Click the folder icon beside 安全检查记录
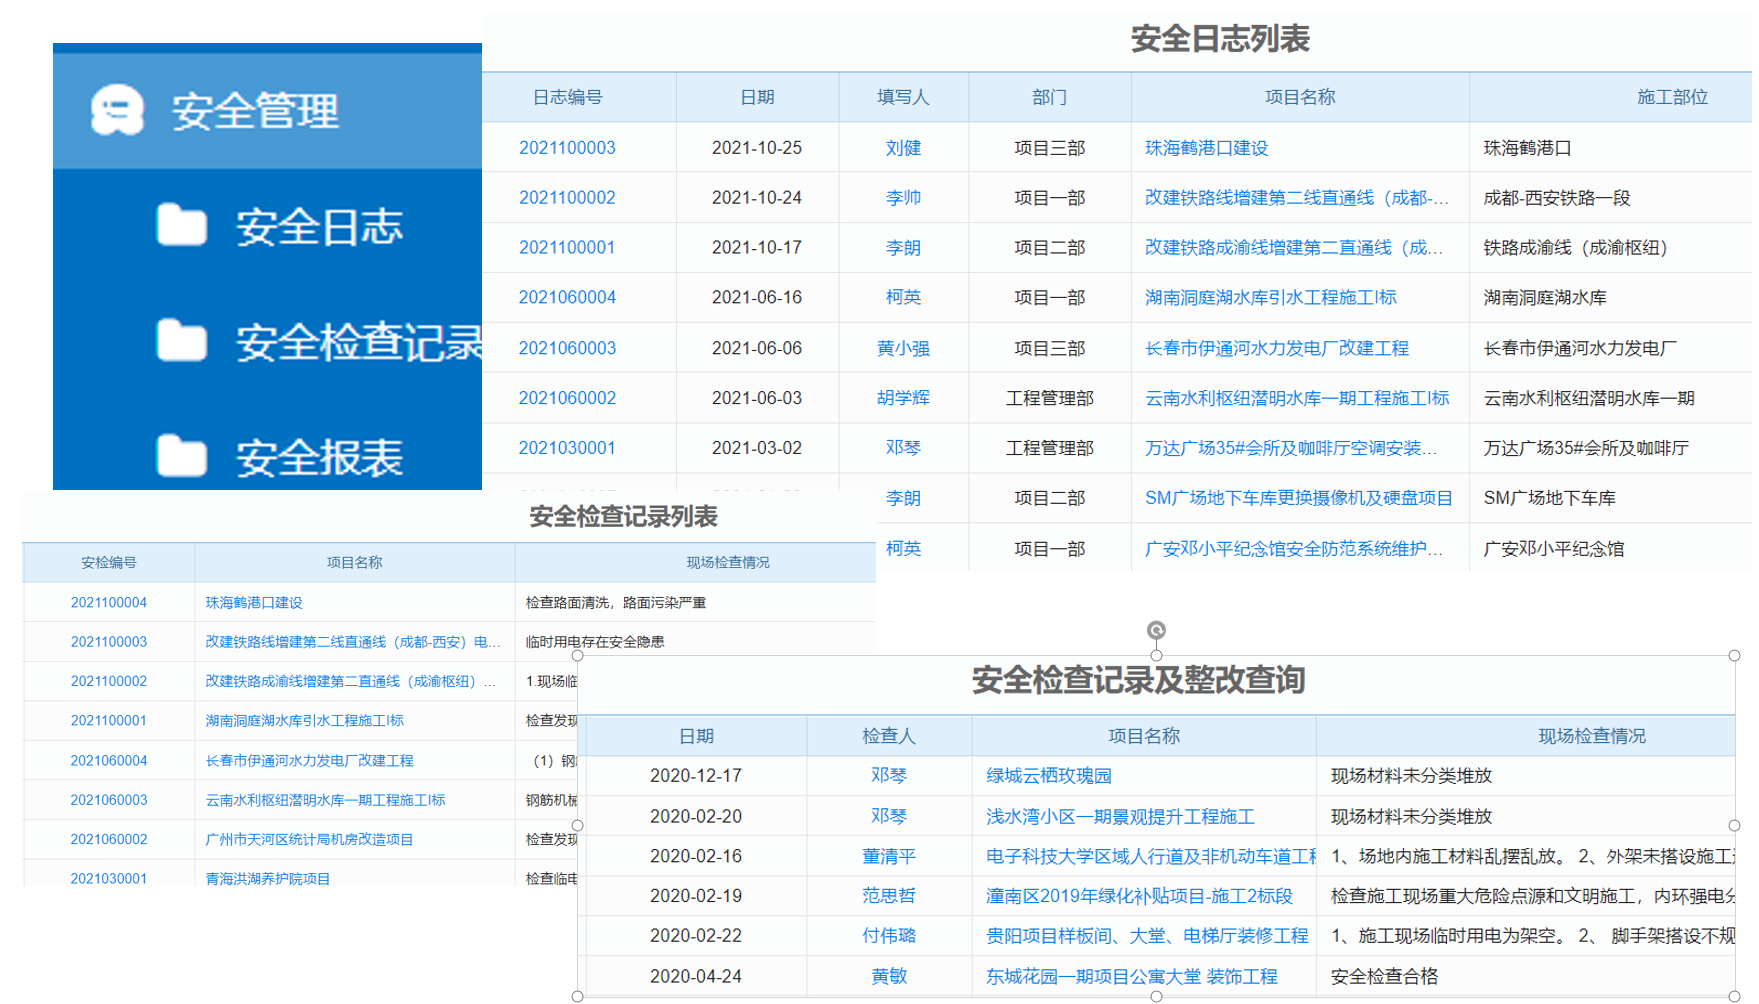The width and height of the screenshot is (1759, 1004). click(x=181, y=341)
